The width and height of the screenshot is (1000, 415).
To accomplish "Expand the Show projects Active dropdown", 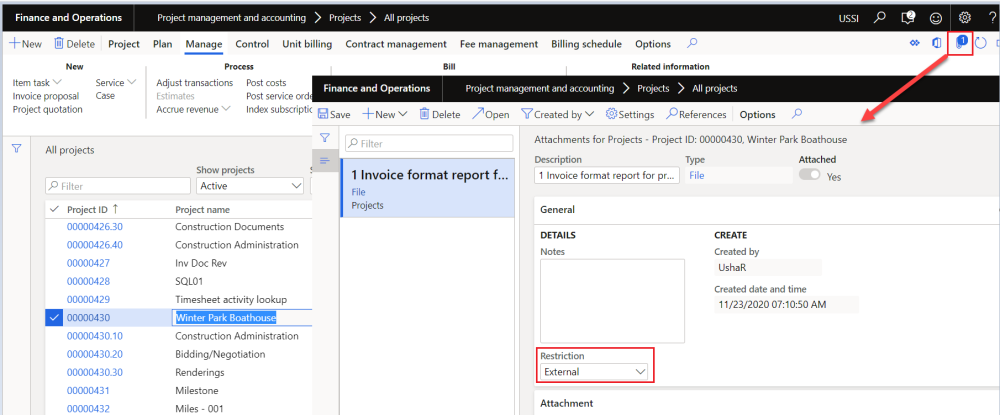I will coord(250,186).
